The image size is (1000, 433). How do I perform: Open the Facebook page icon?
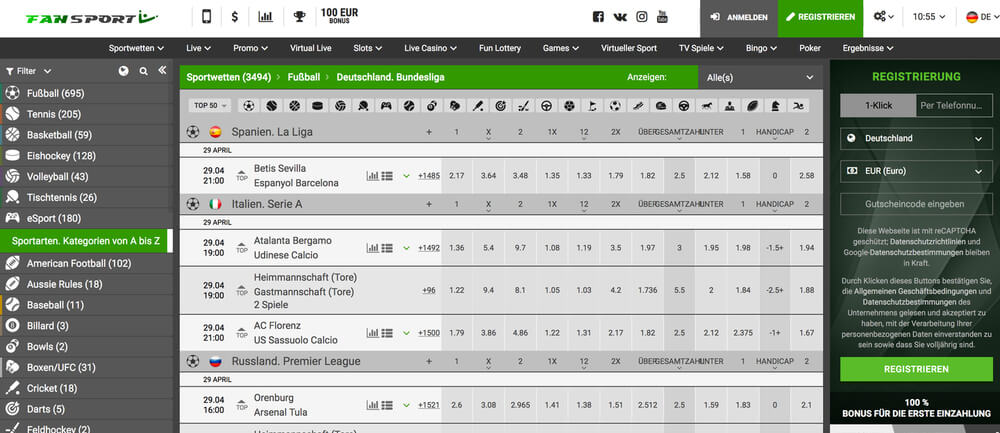tap(598, 17)
